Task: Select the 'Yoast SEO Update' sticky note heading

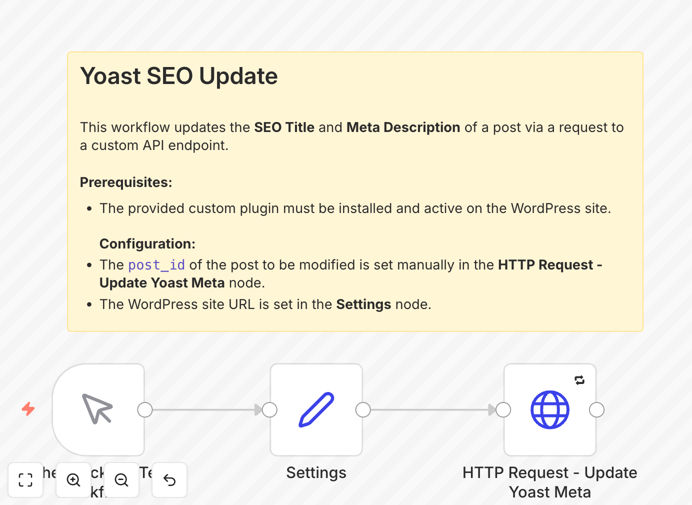Action: click(x=179, y=76)
